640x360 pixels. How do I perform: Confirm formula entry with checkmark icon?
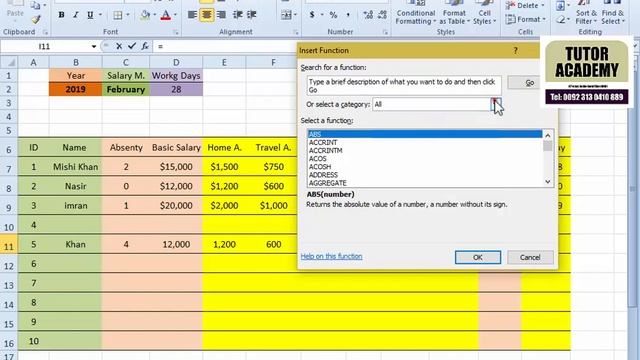[x=131, y=47]
